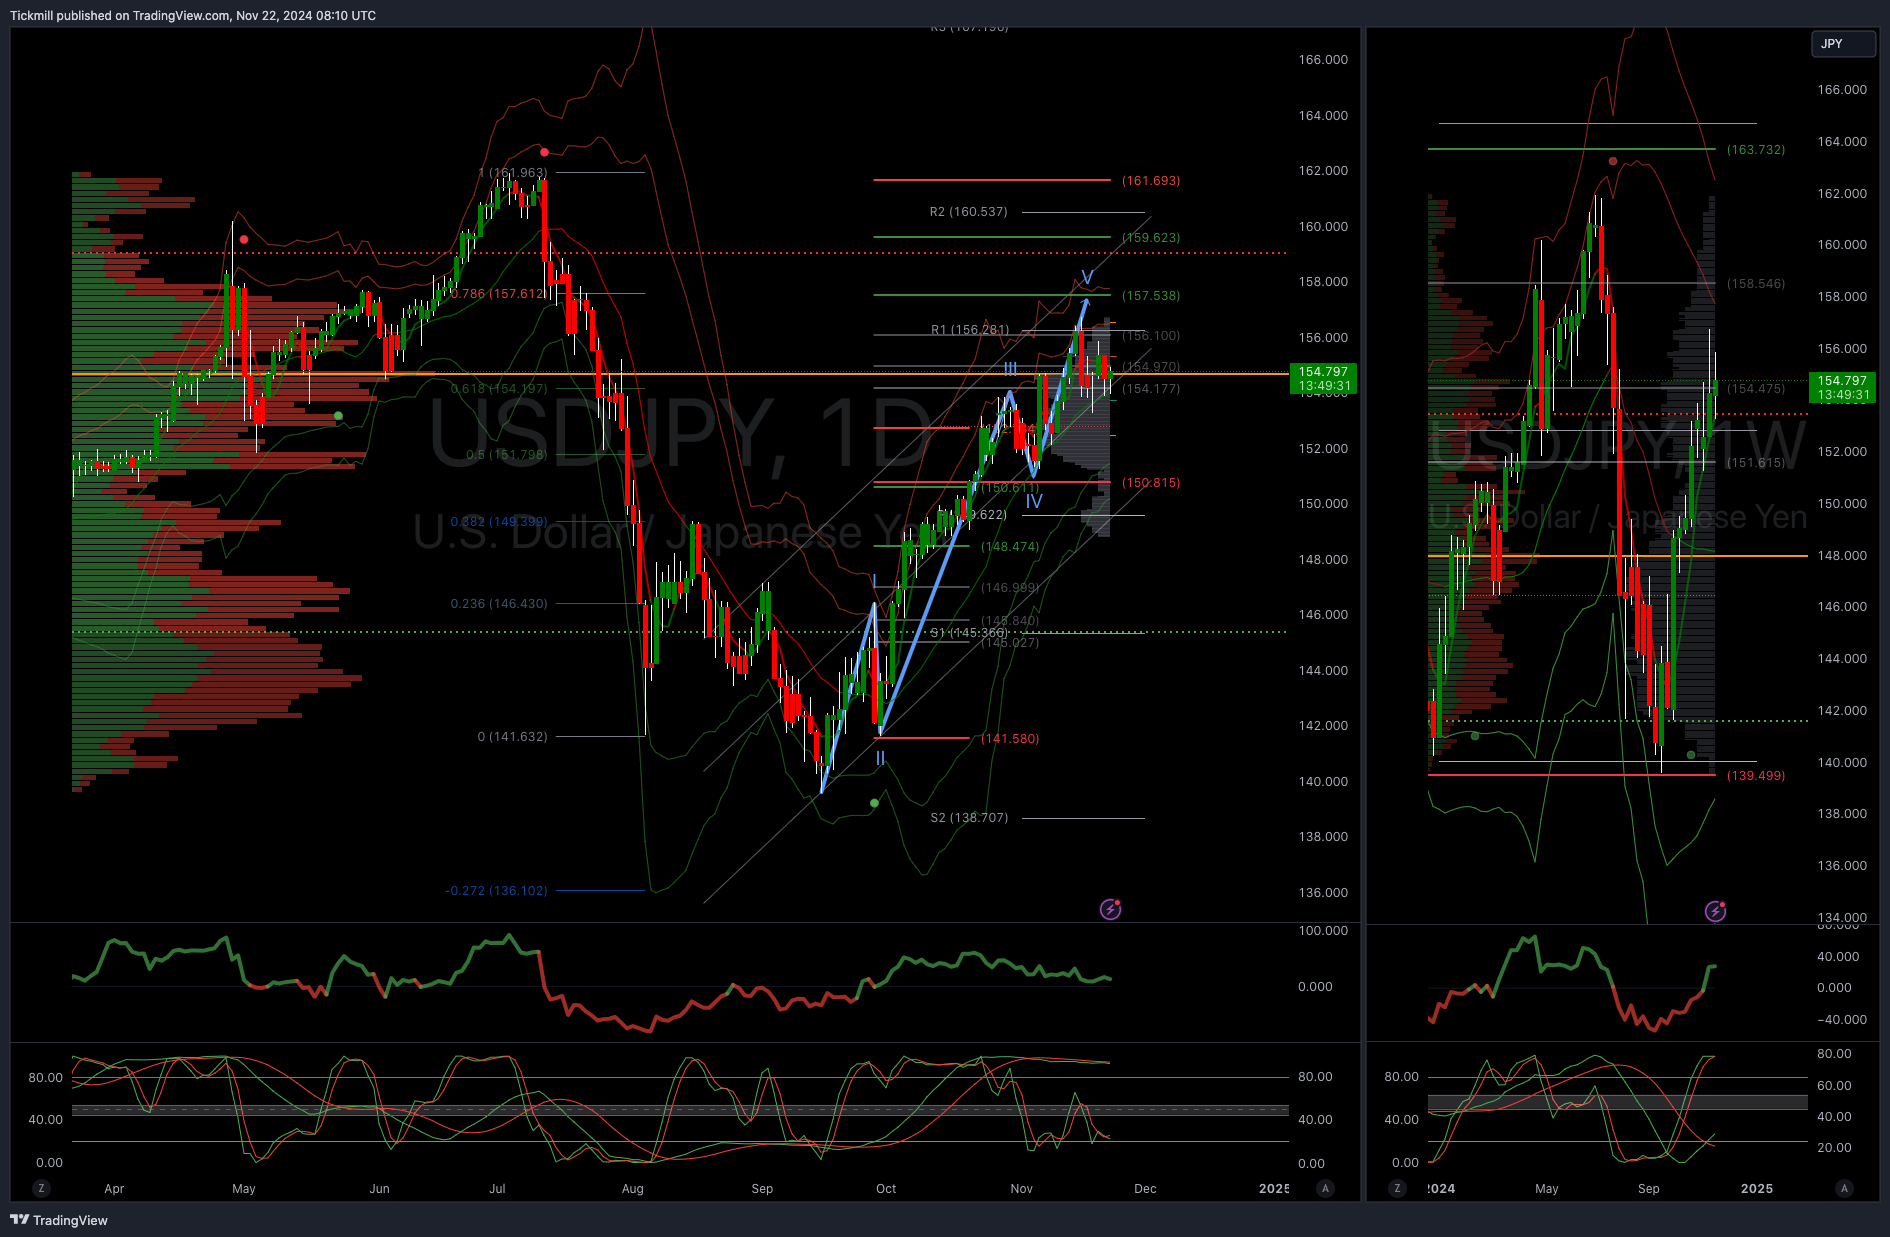The height and width of the screenshot is (1237, 1890).
Task: Click the (158.546) label on weekly chart
Action: click(x=1756, y=284)
